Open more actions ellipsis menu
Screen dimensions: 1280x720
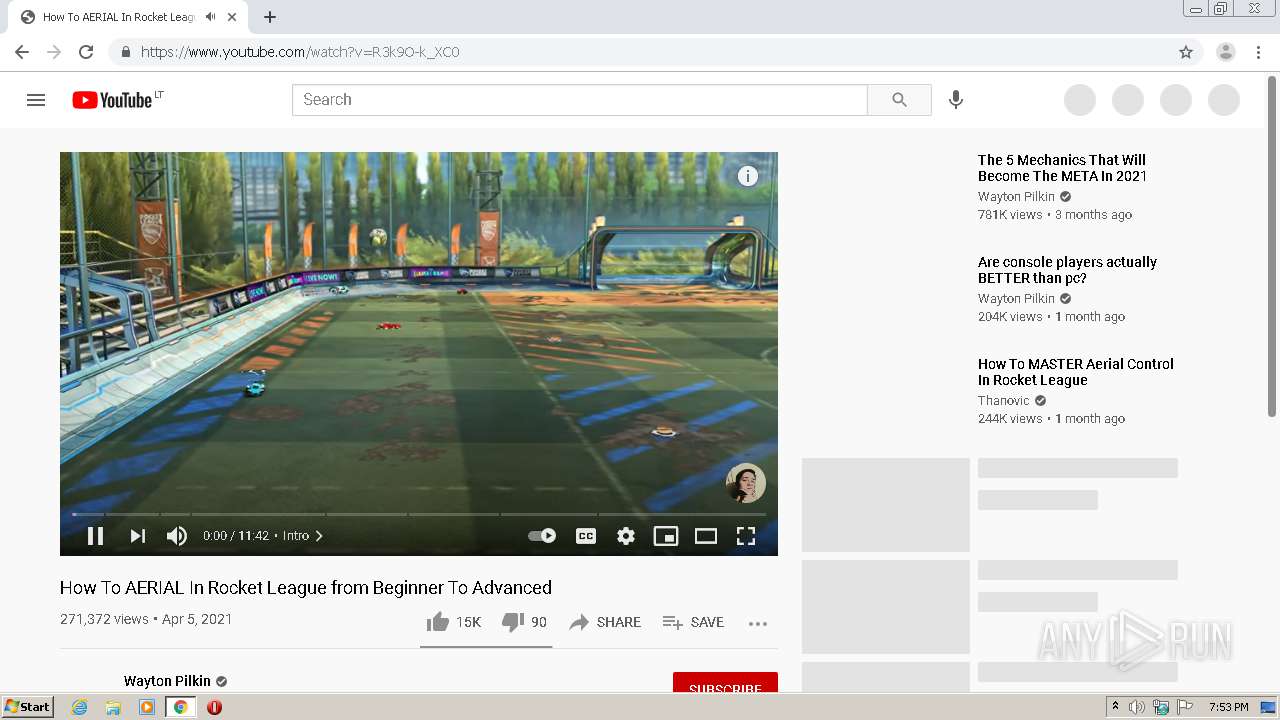click(758, 623)
